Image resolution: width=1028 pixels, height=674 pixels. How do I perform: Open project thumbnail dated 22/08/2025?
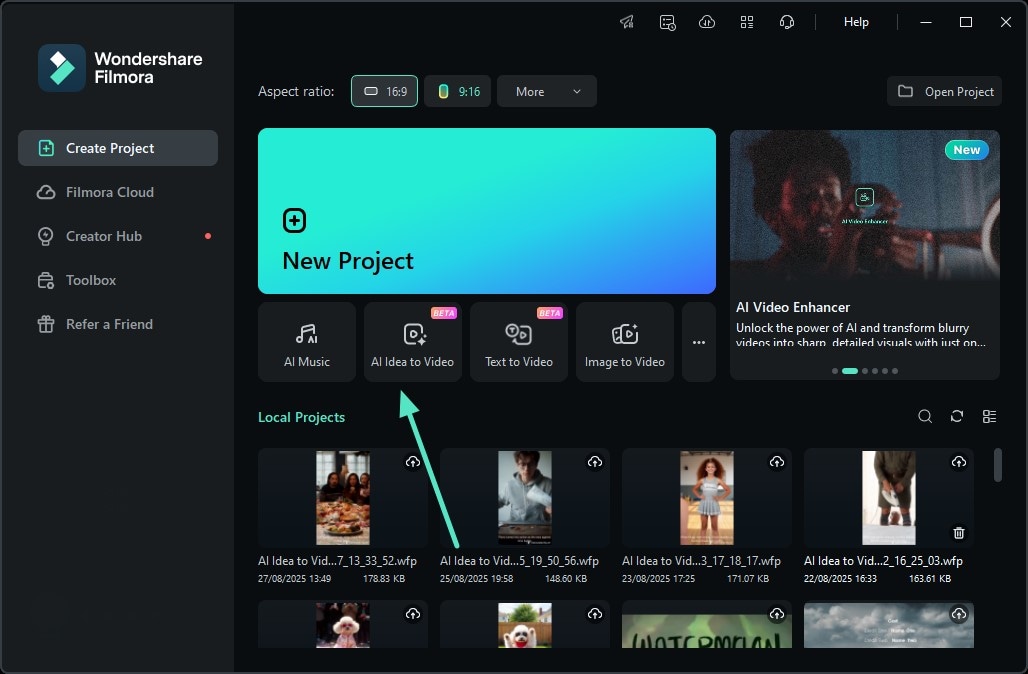pyautogui.click(x=888, y=498)
